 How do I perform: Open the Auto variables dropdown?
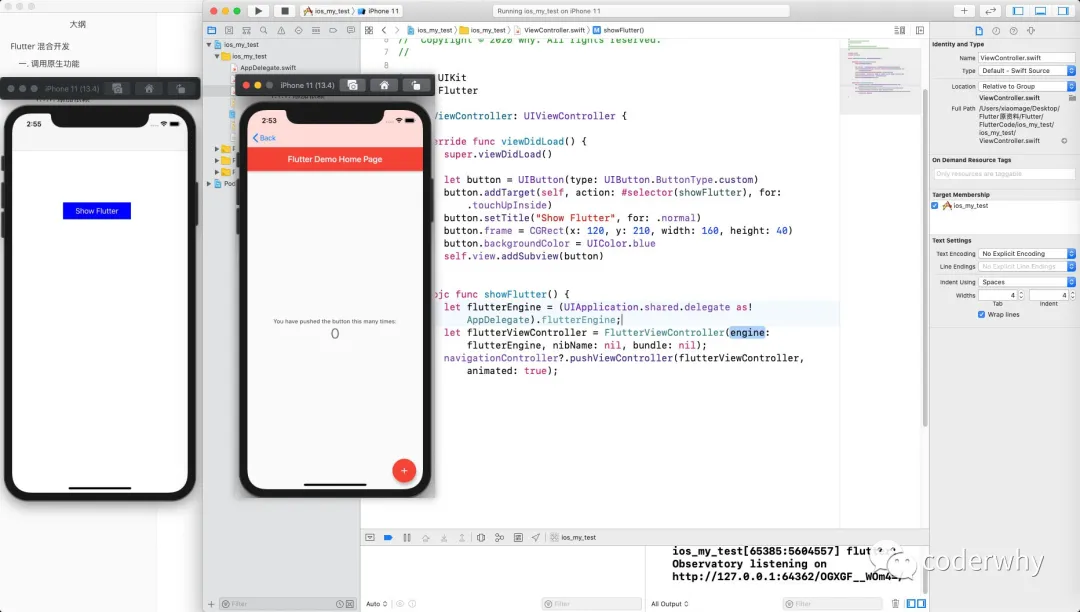pyautogui.click(x=376, y=604)
